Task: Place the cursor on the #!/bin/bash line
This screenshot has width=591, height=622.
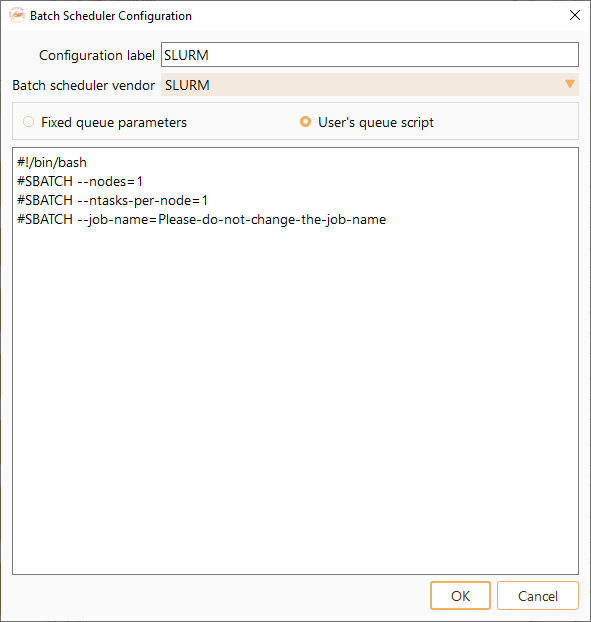Action: pos(52,162)
